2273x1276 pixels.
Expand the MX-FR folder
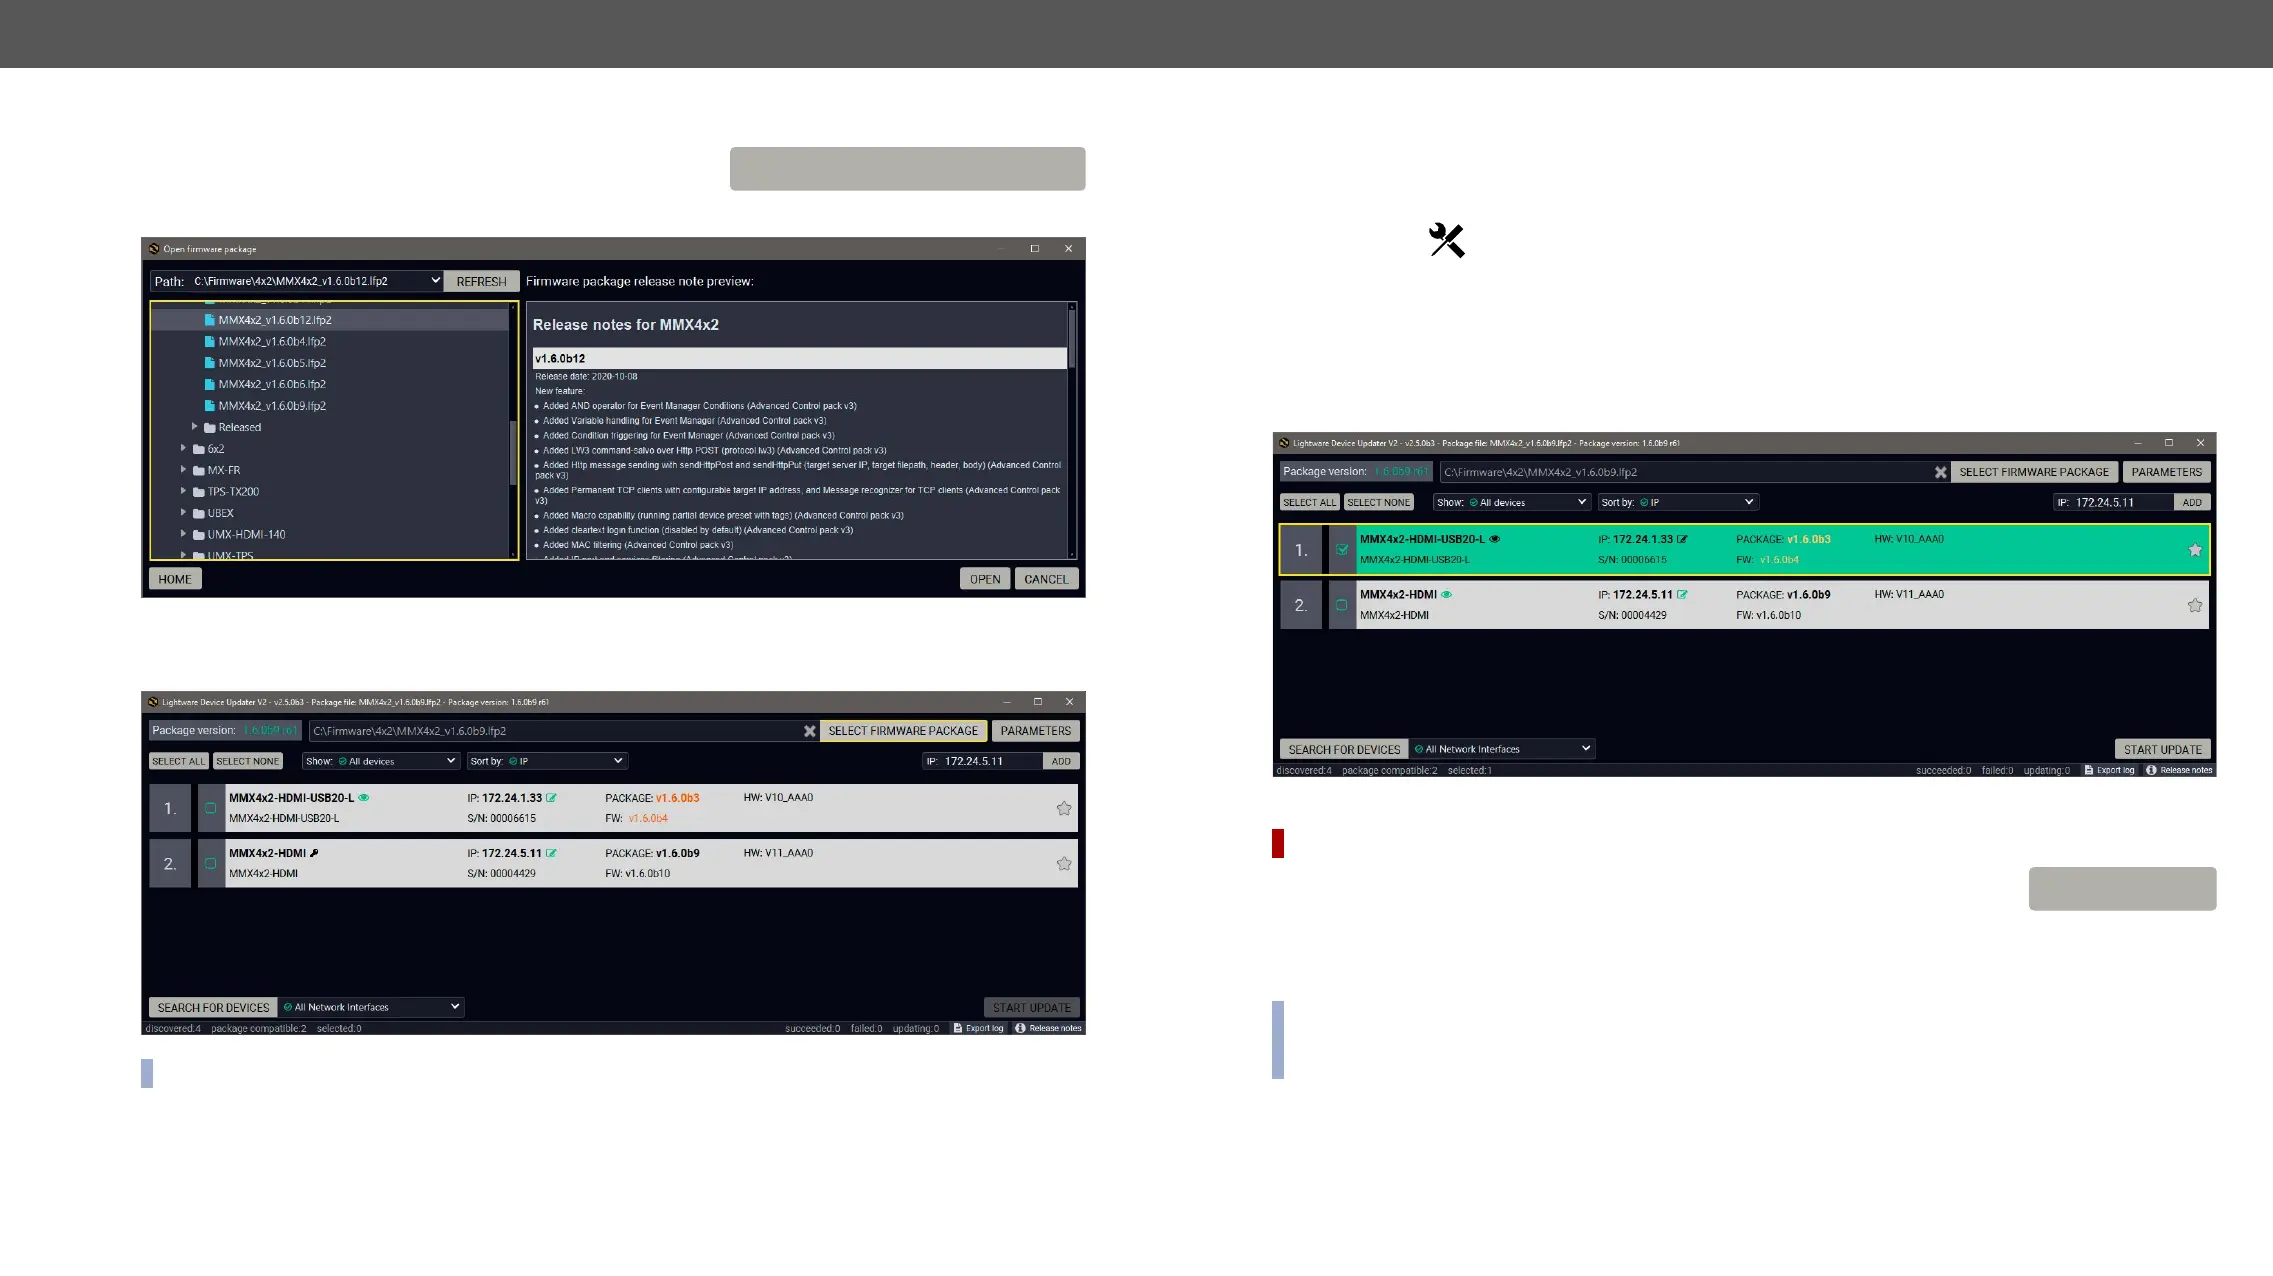pos(184,470)
